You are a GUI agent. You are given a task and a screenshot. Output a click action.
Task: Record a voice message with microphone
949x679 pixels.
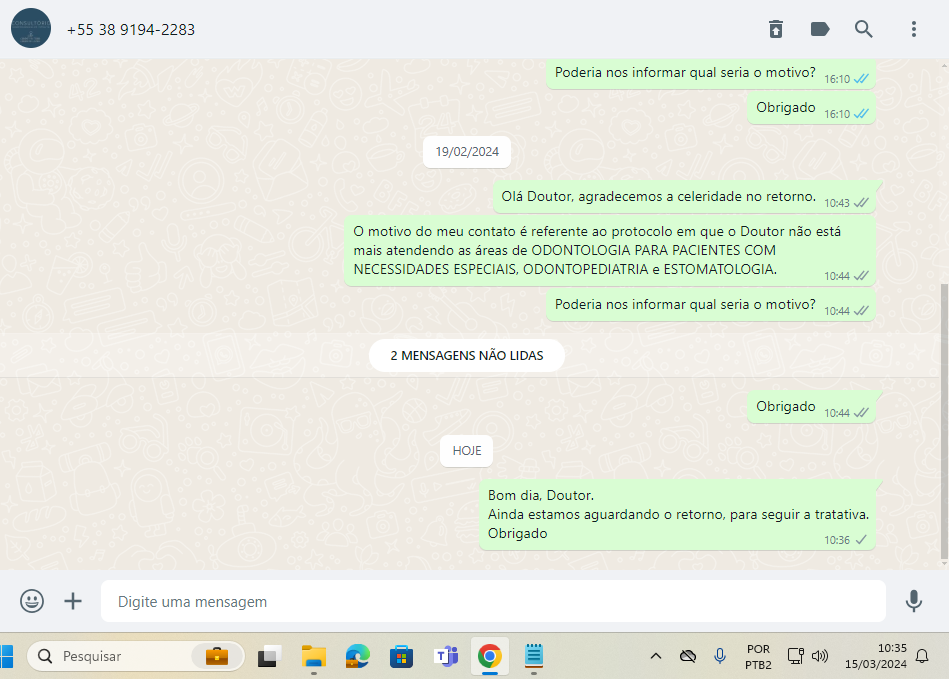[913, 601]
